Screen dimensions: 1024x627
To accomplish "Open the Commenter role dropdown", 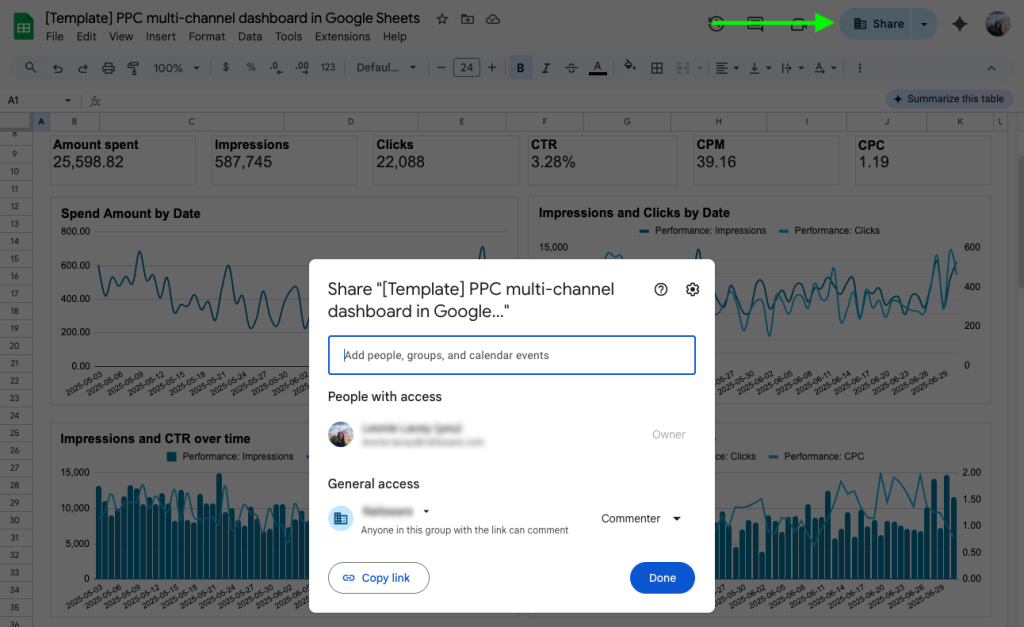I will point(640,519).
